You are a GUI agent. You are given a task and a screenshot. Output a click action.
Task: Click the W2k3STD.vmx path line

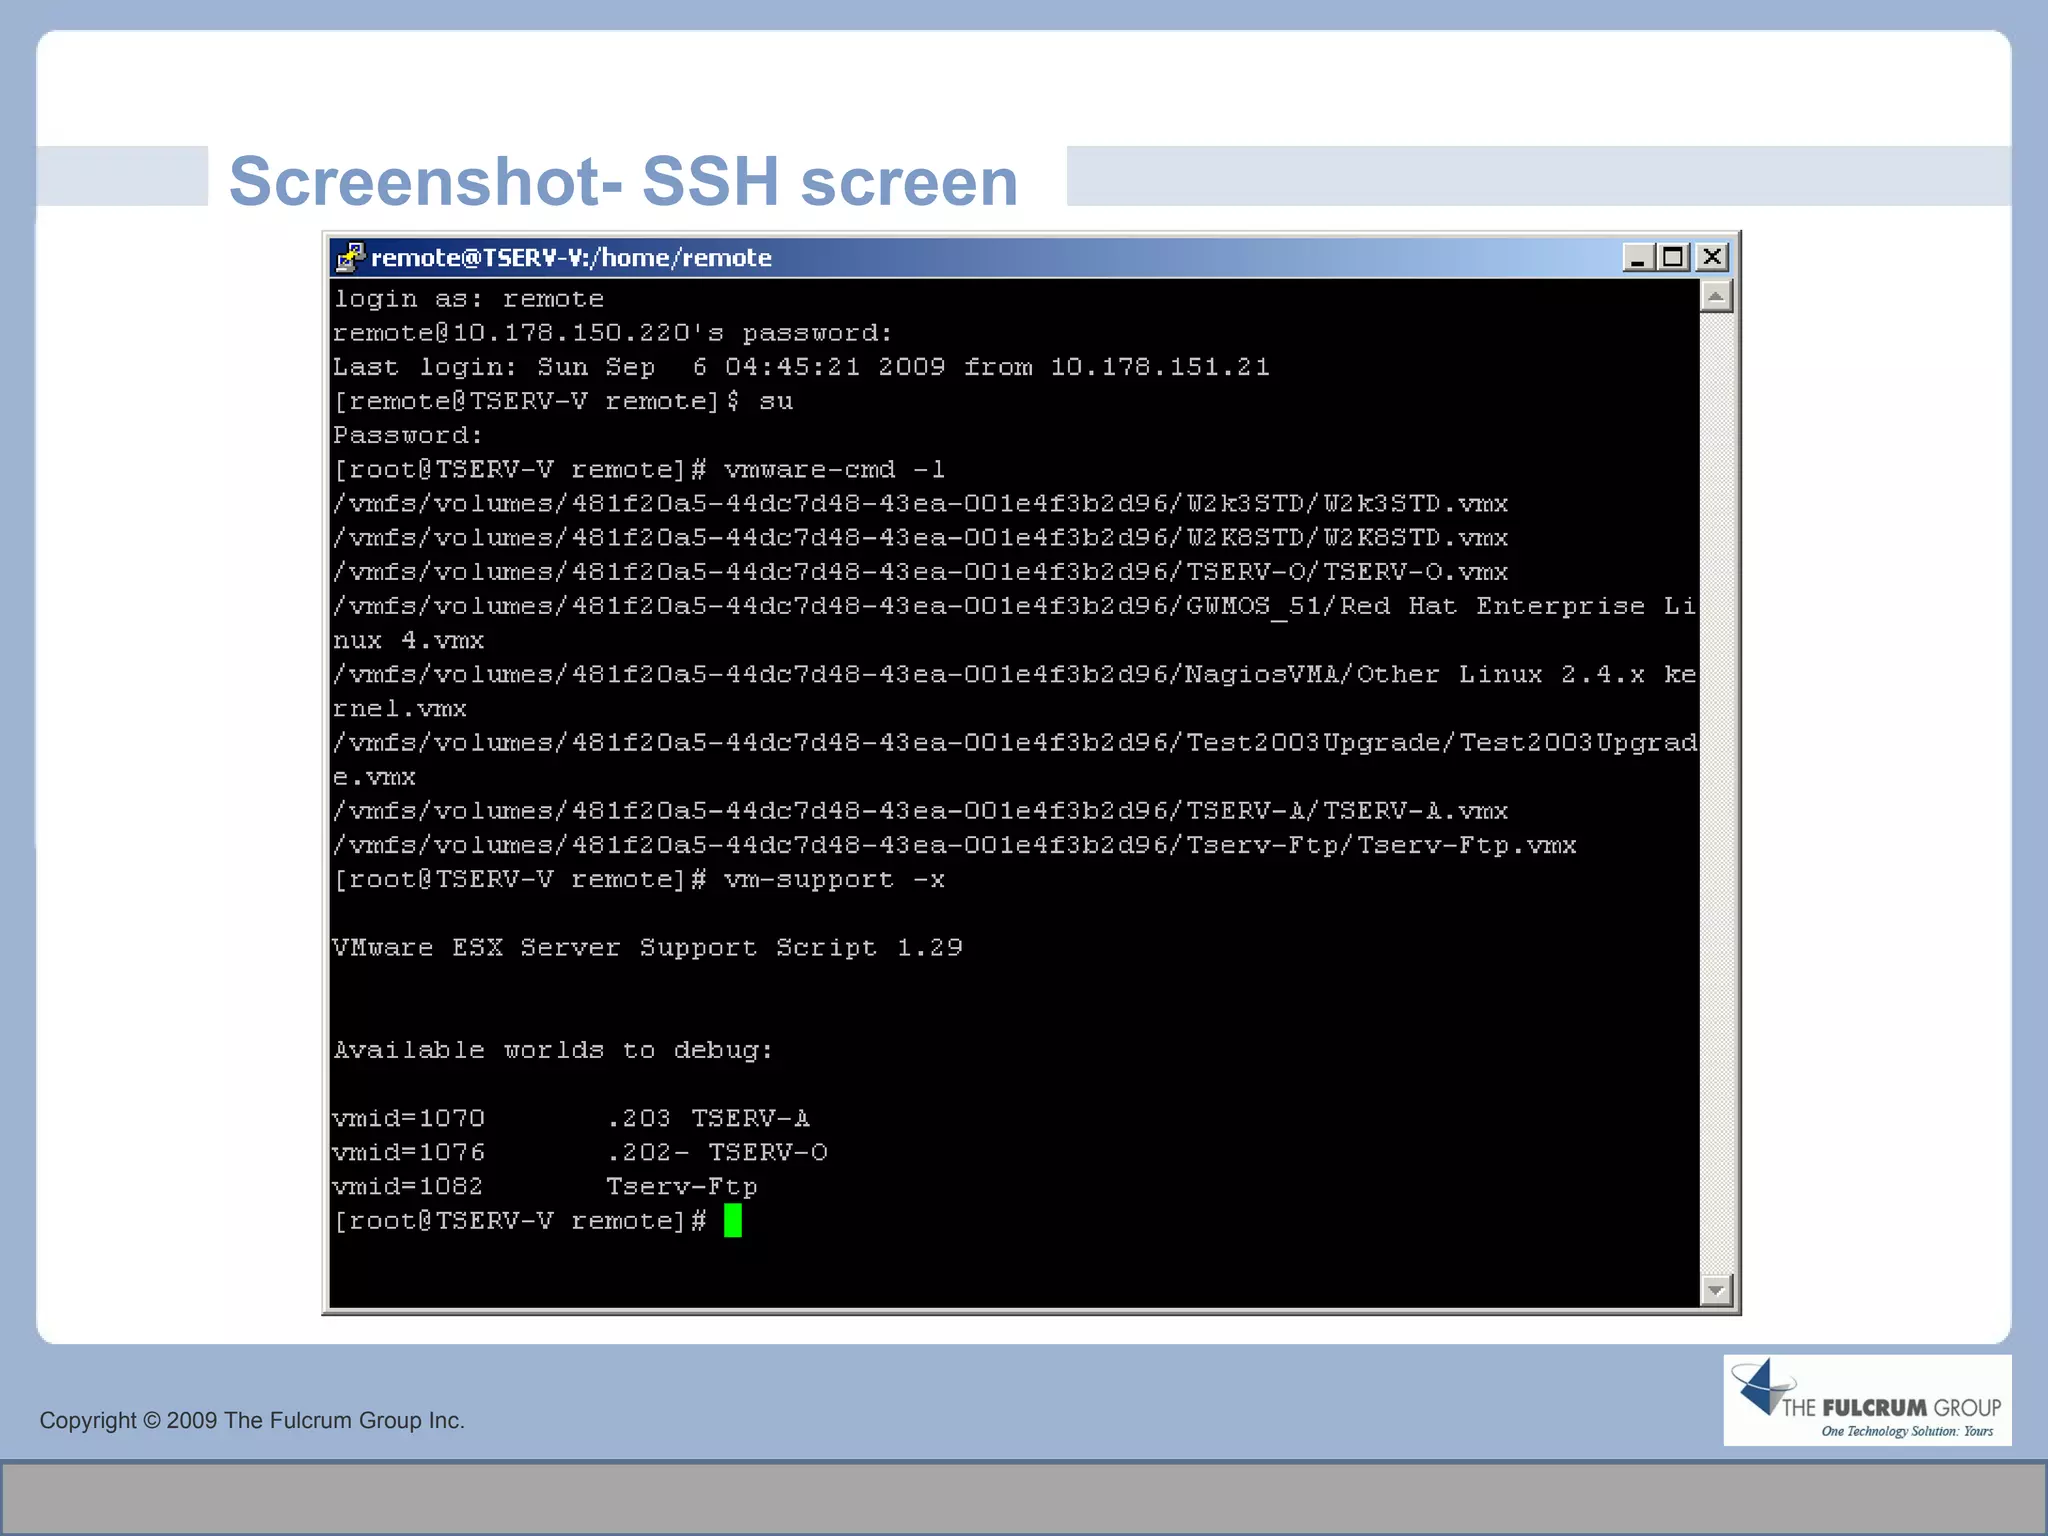pos(920,503)
